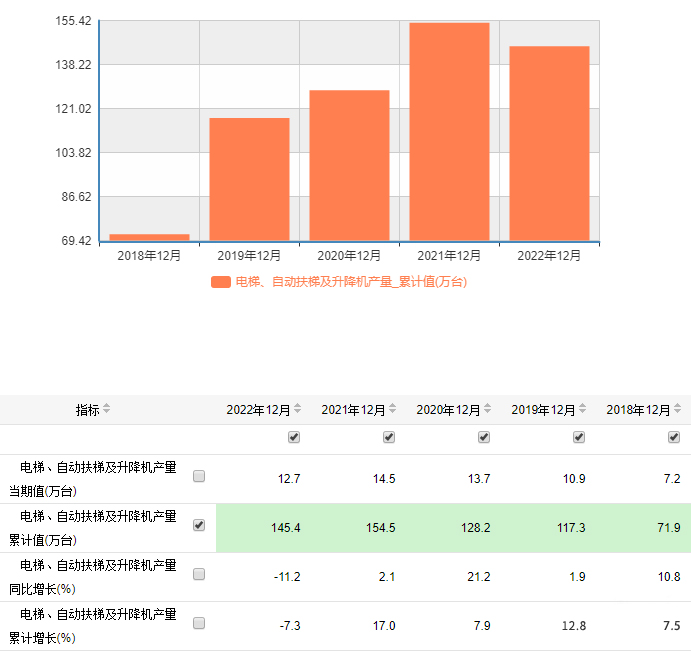
Task: Select the 同比增长(%) indicator row label
Action: [93, 577]
